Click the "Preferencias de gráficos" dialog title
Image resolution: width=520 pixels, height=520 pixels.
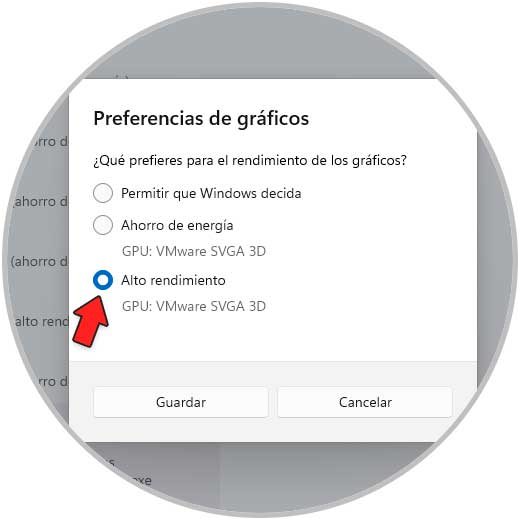click(201, 119)
